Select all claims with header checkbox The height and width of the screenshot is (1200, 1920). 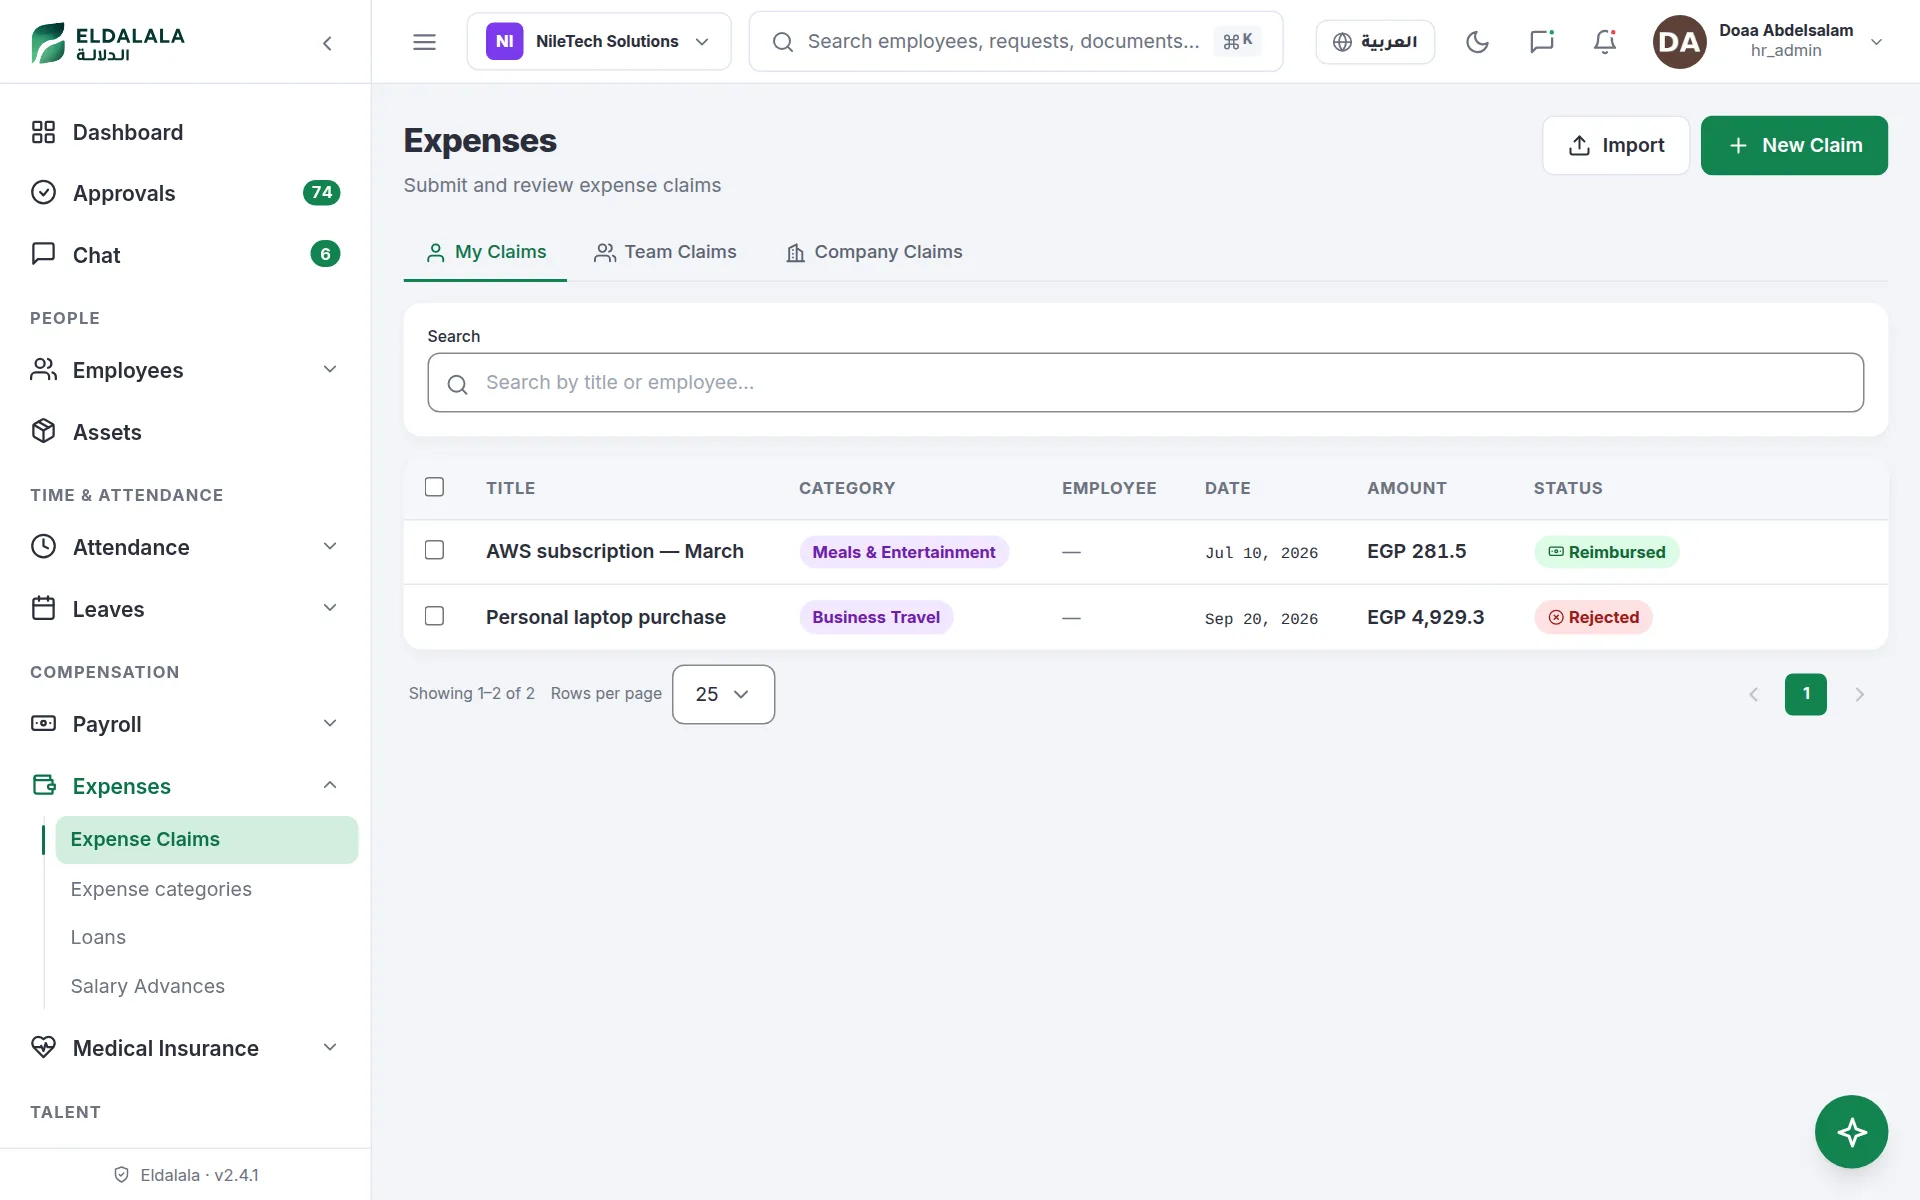[x=434, y=487]
